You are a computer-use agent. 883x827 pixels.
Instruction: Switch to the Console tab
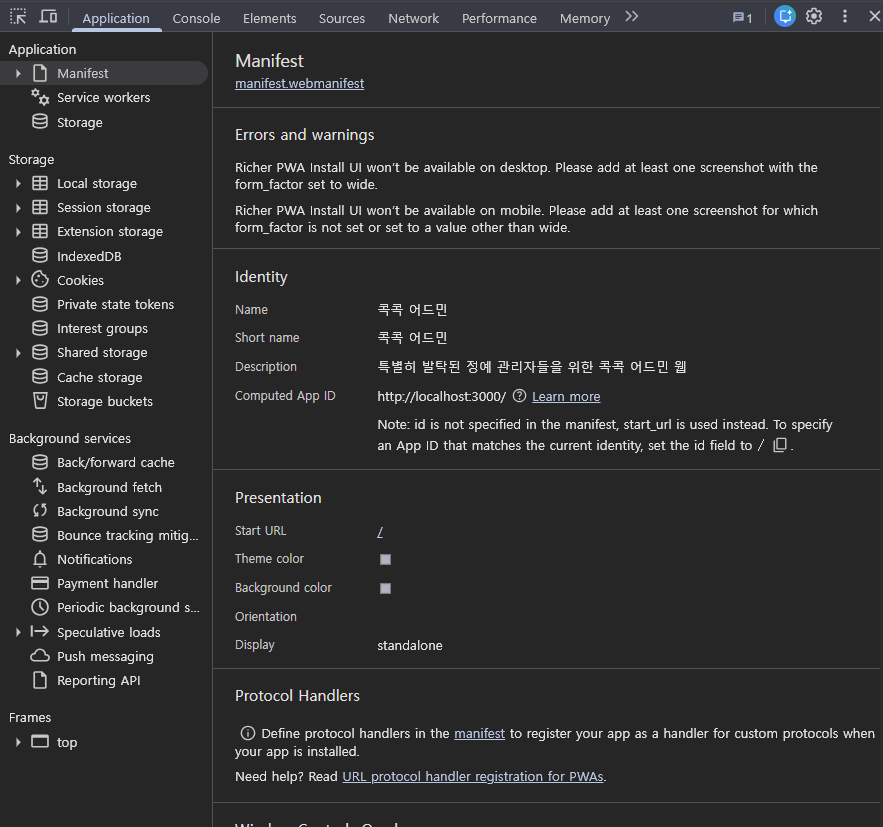point(196,18)
